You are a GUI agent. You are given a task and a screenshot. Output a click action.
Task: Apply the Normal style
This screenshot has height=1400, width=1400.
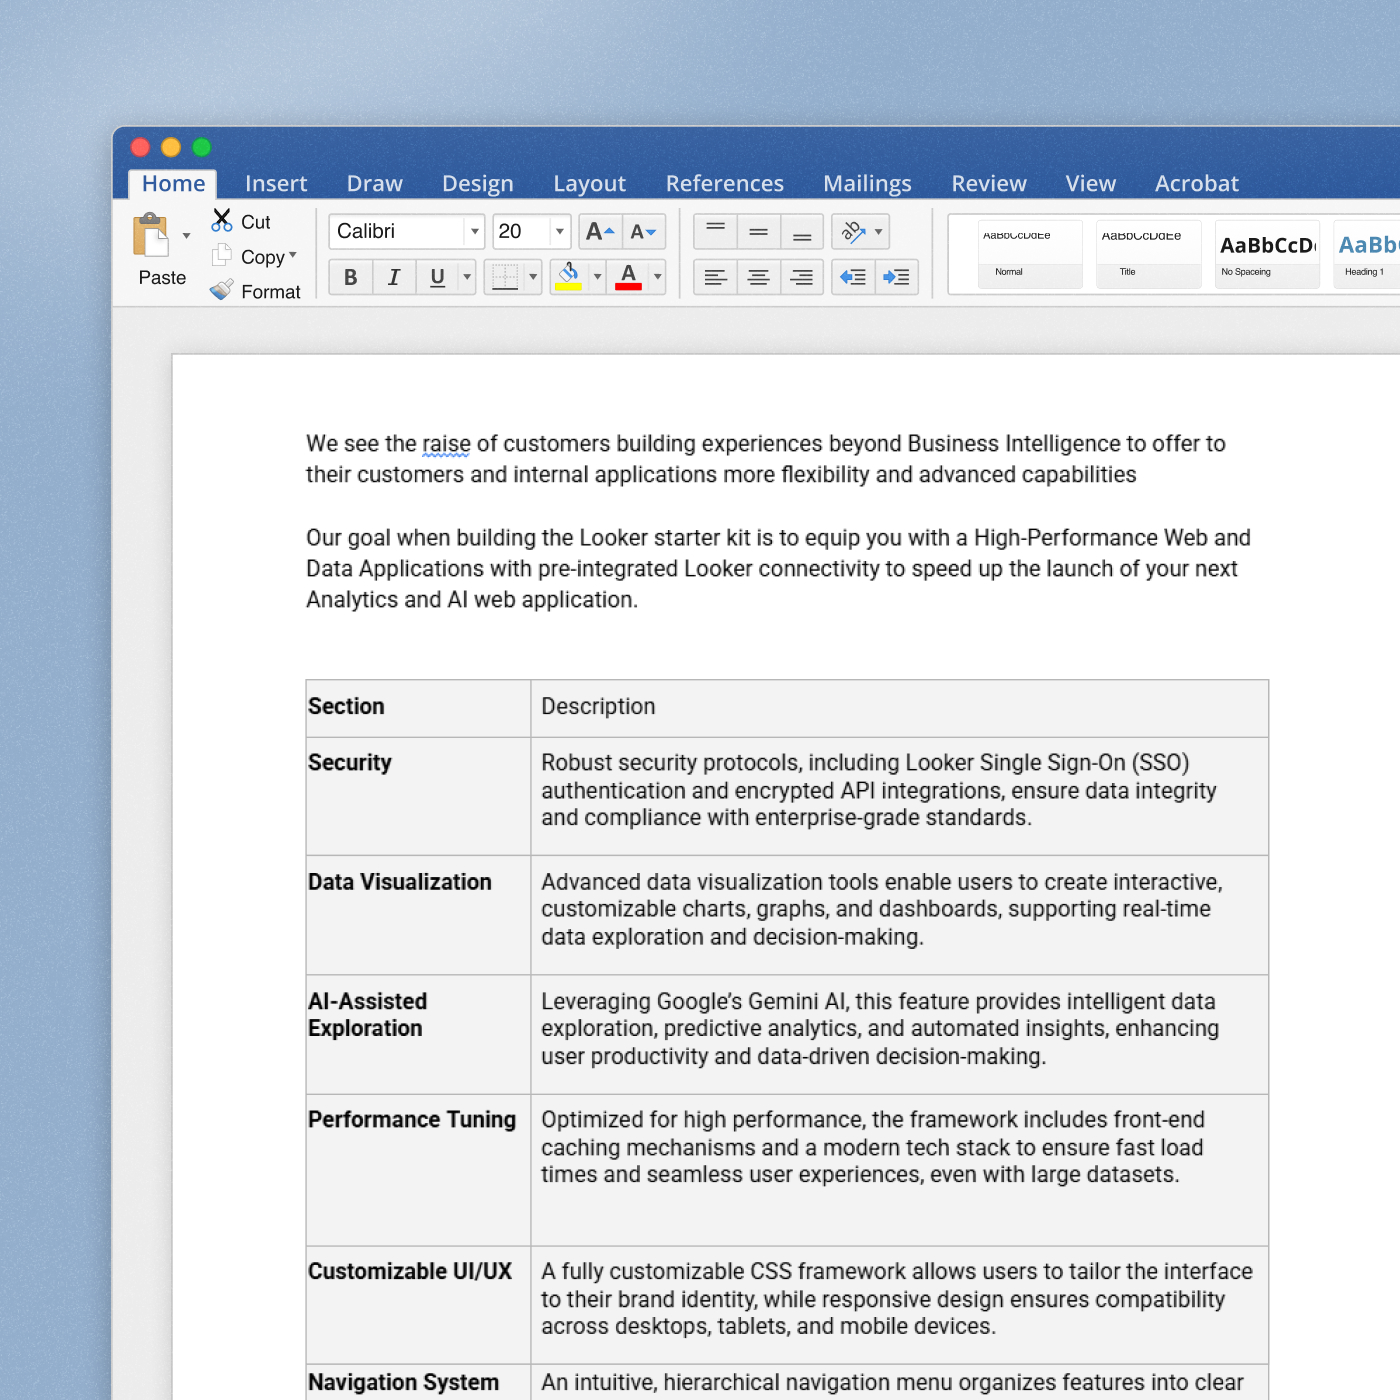[x=1030, y=255]
